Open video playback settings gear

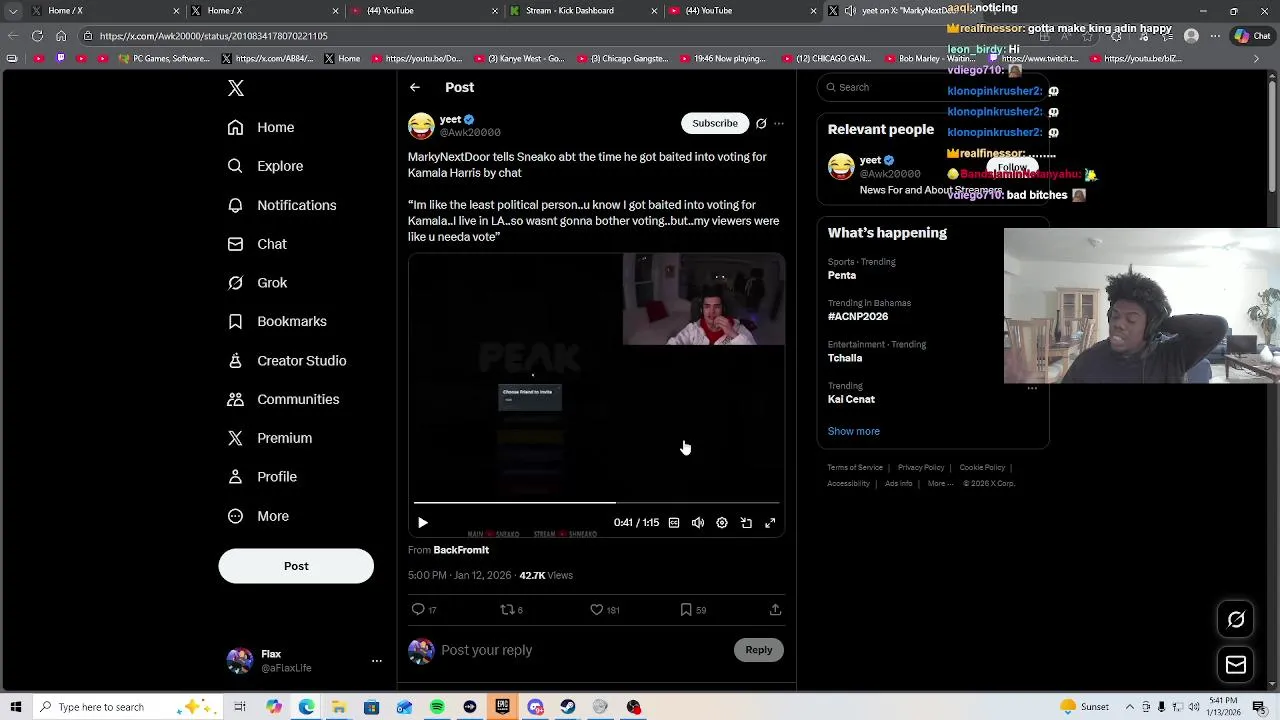pos(722,523)
